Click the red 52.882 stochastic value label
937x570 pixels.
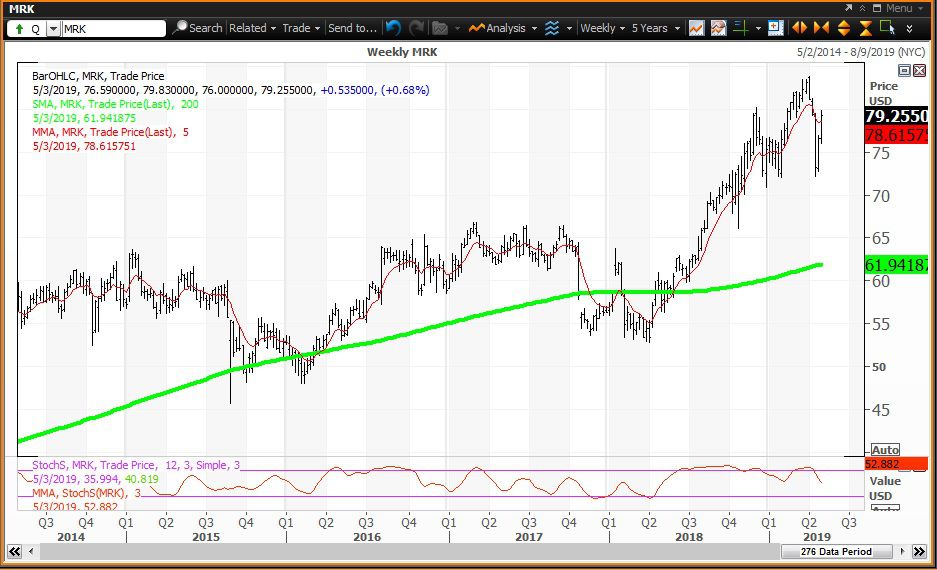896,464
